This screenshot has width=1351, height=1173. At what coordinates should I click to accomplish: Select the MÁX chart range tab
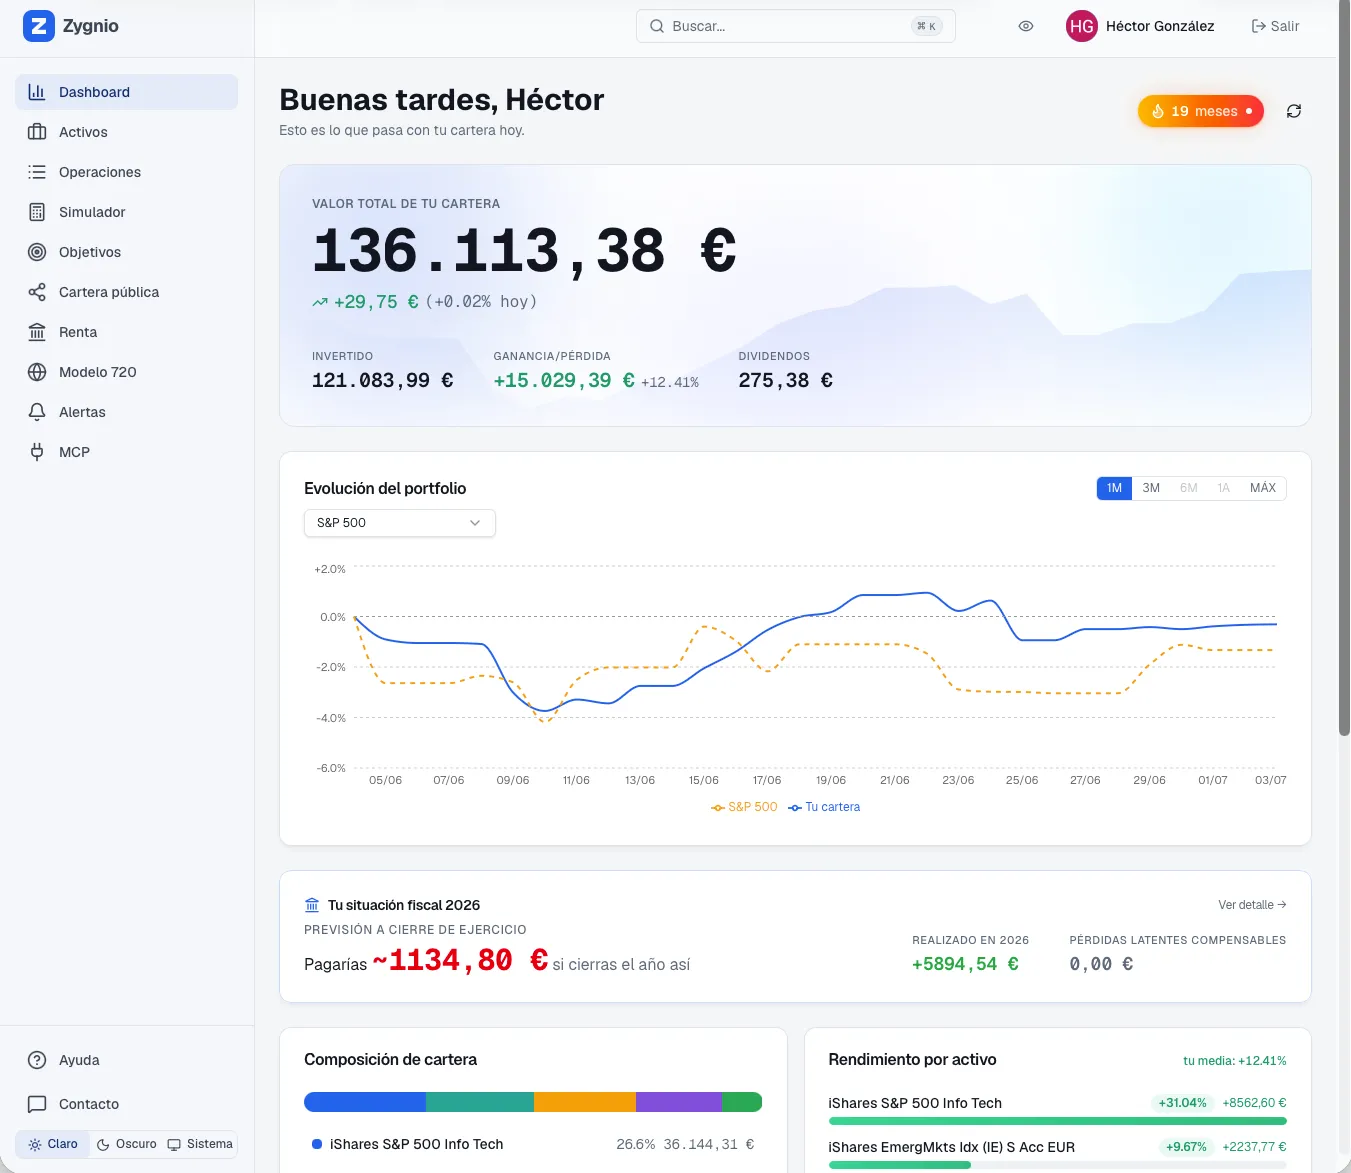click(1263, 488)
